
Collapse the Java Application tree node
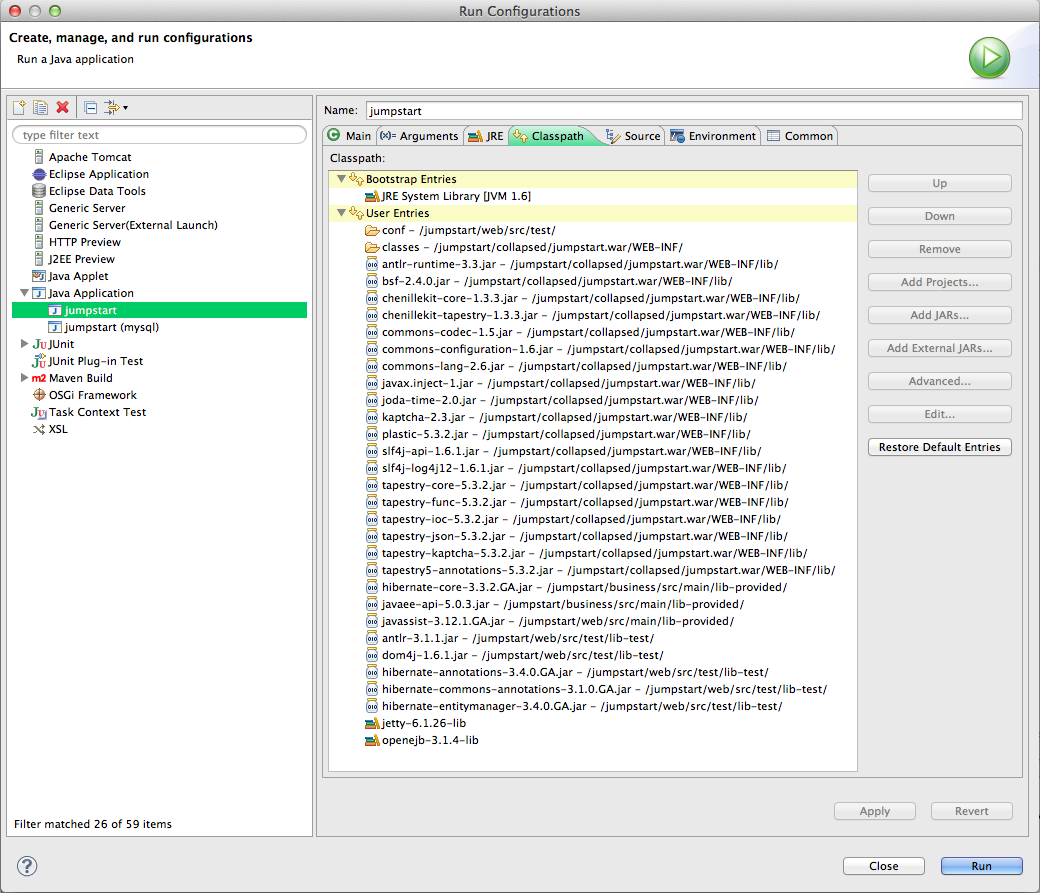[x=24, y=293]
